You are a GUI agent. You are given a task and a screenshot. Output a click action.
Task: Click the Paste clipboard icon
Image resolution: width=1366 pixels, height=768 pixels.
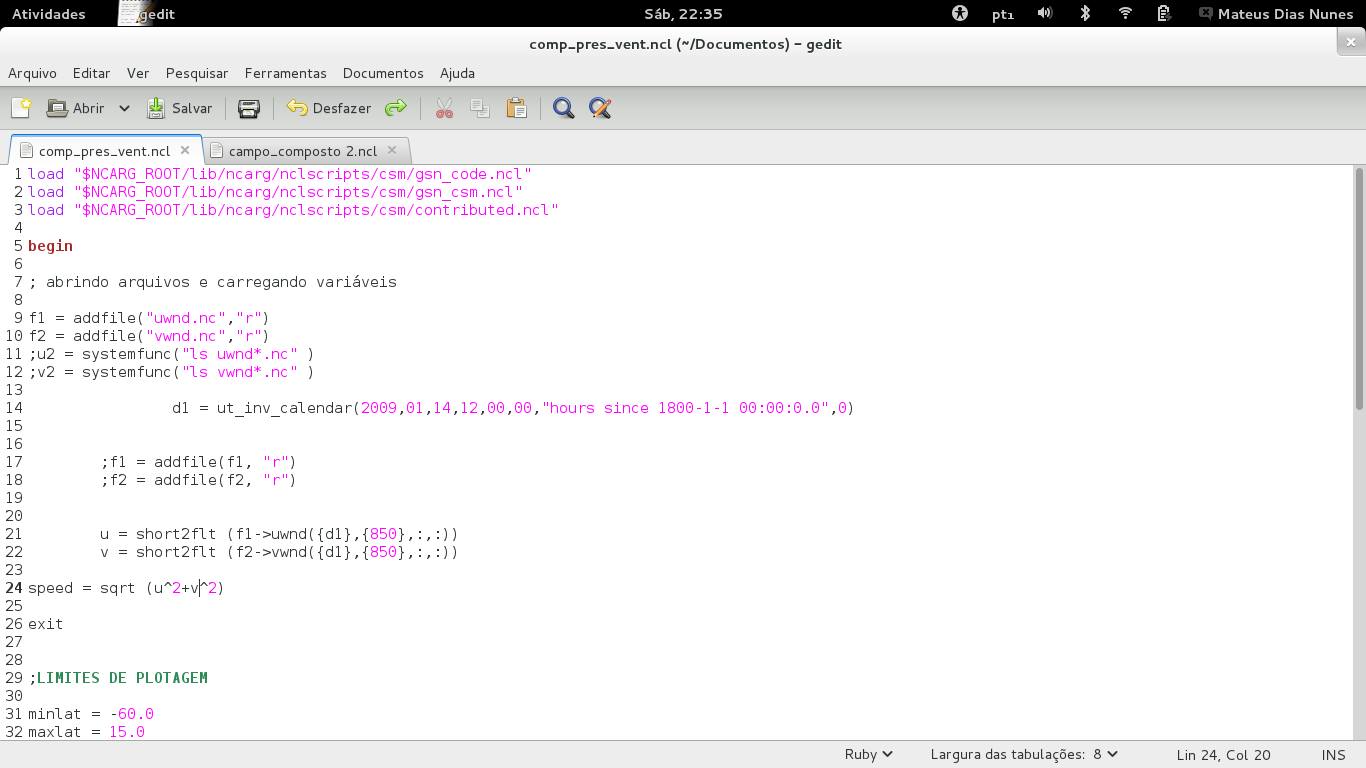click(x=517, y=108)
